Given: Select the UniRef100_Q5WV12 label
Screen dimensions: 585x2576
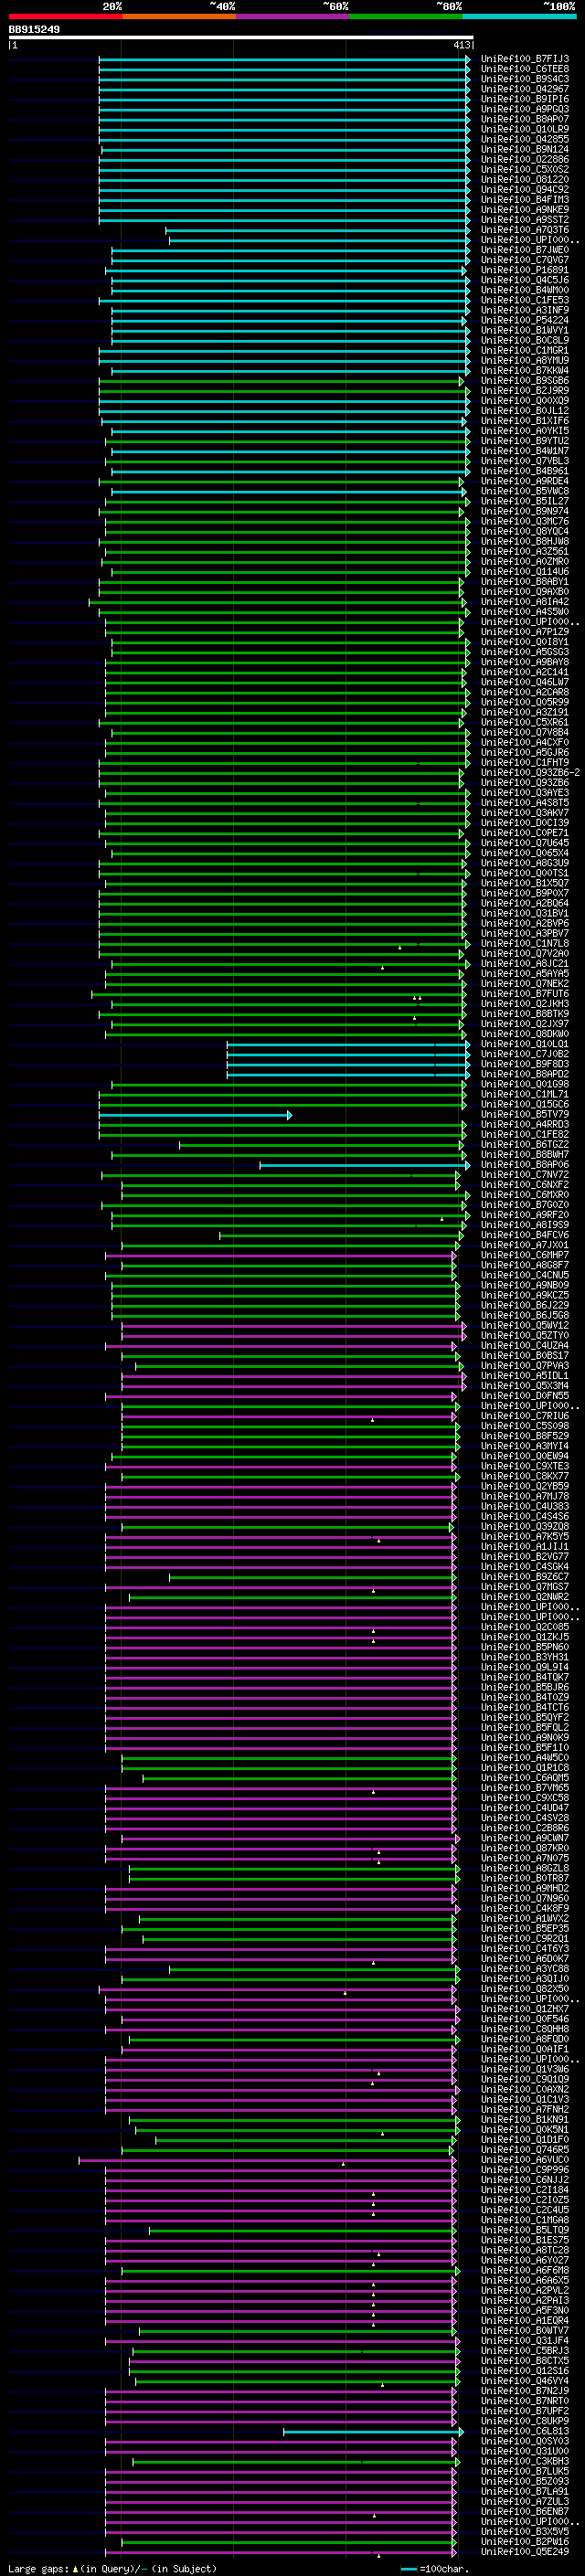Looking at the screenshot, I should 525,1326.
